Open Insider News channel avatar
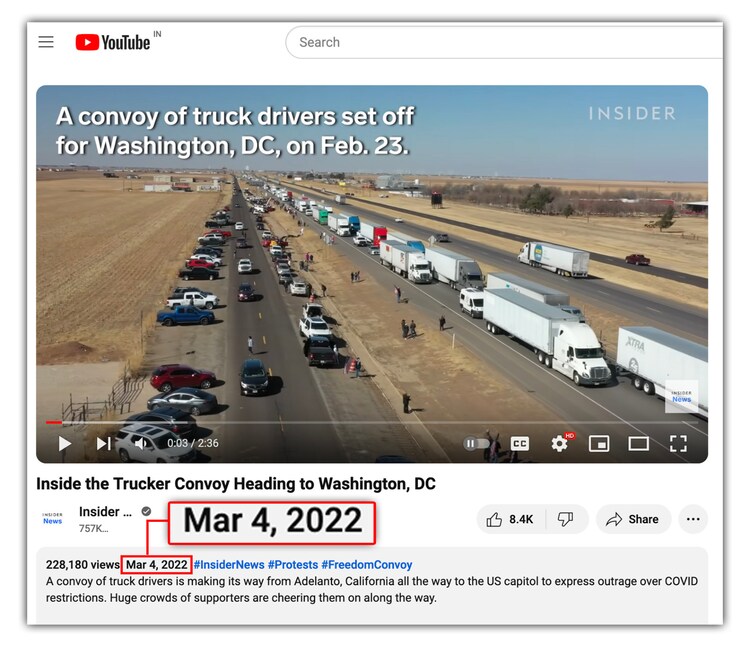Viewport: 750px width, 654px height. [x=53, y=519]
